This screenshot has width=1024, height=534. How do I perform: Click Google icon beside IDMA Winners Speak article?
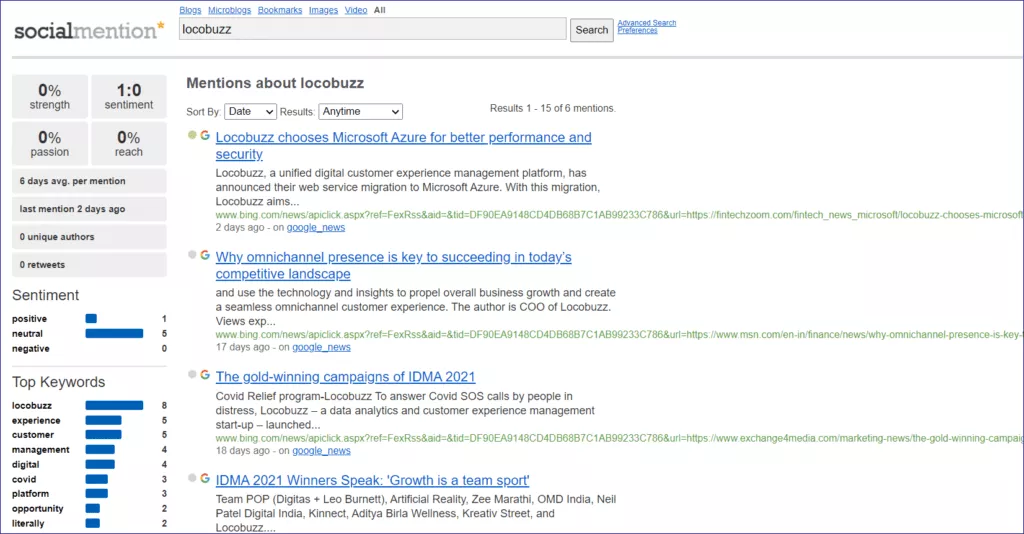(205, 479)
